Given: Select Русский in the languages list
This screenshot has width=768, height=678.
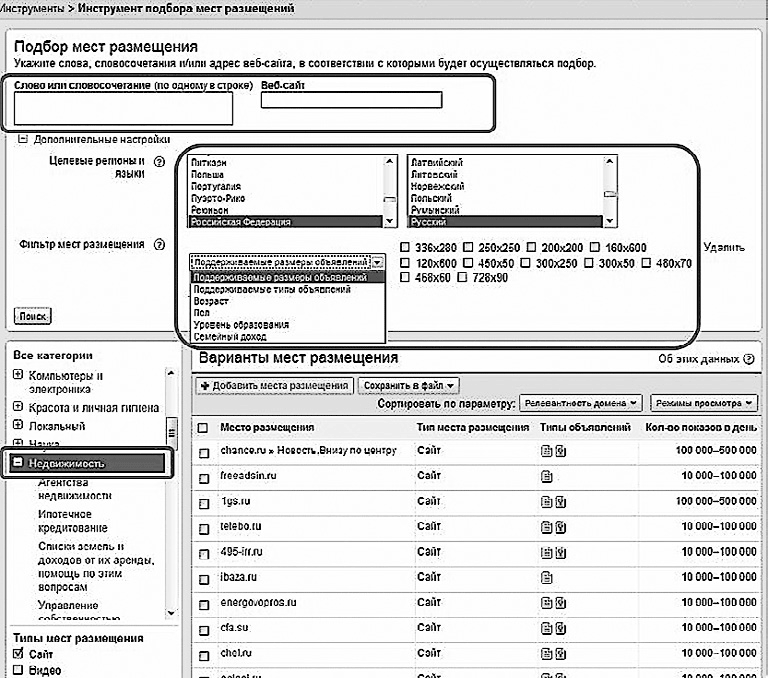Looking at the screenshot, I should 505,222.
